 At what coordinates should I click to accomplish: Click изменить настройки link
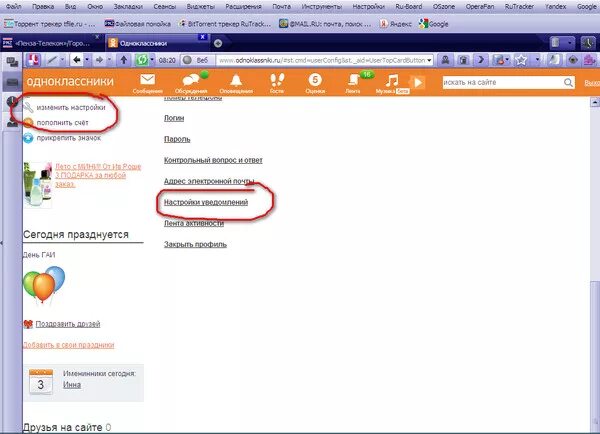click(71, 108)
